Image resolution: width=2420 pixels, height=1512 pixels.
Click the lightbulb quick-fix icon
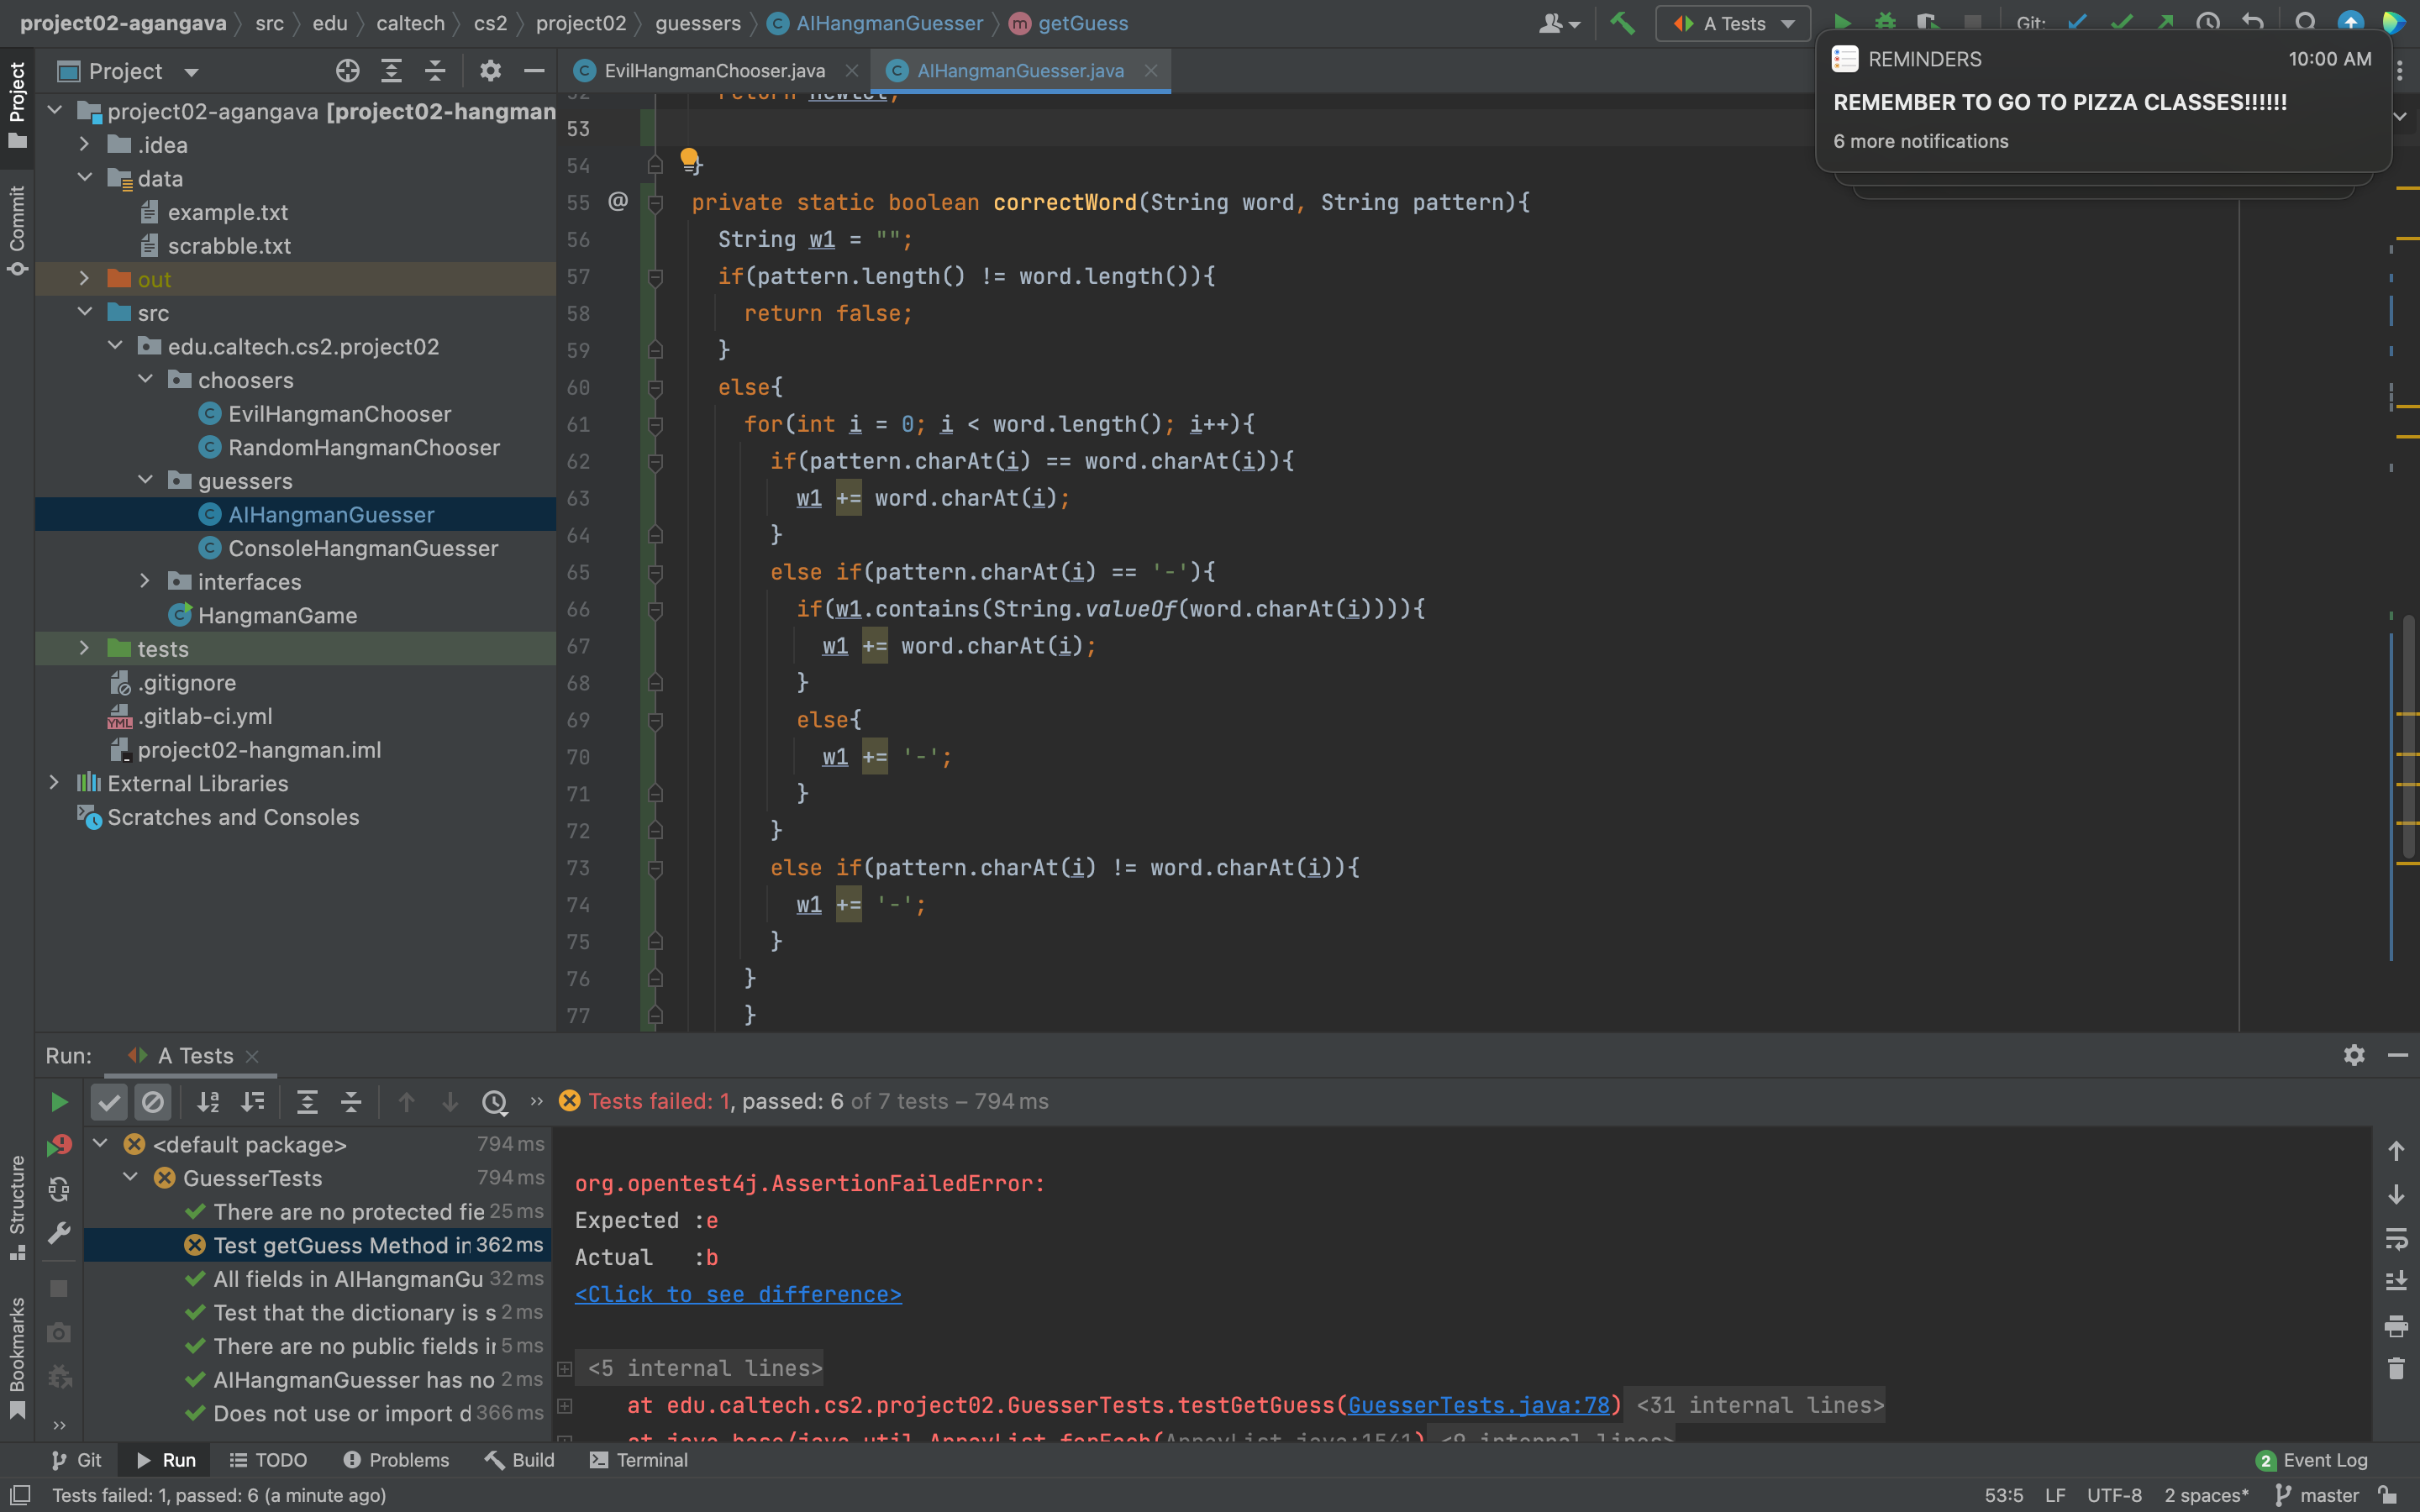pos(689,157)
